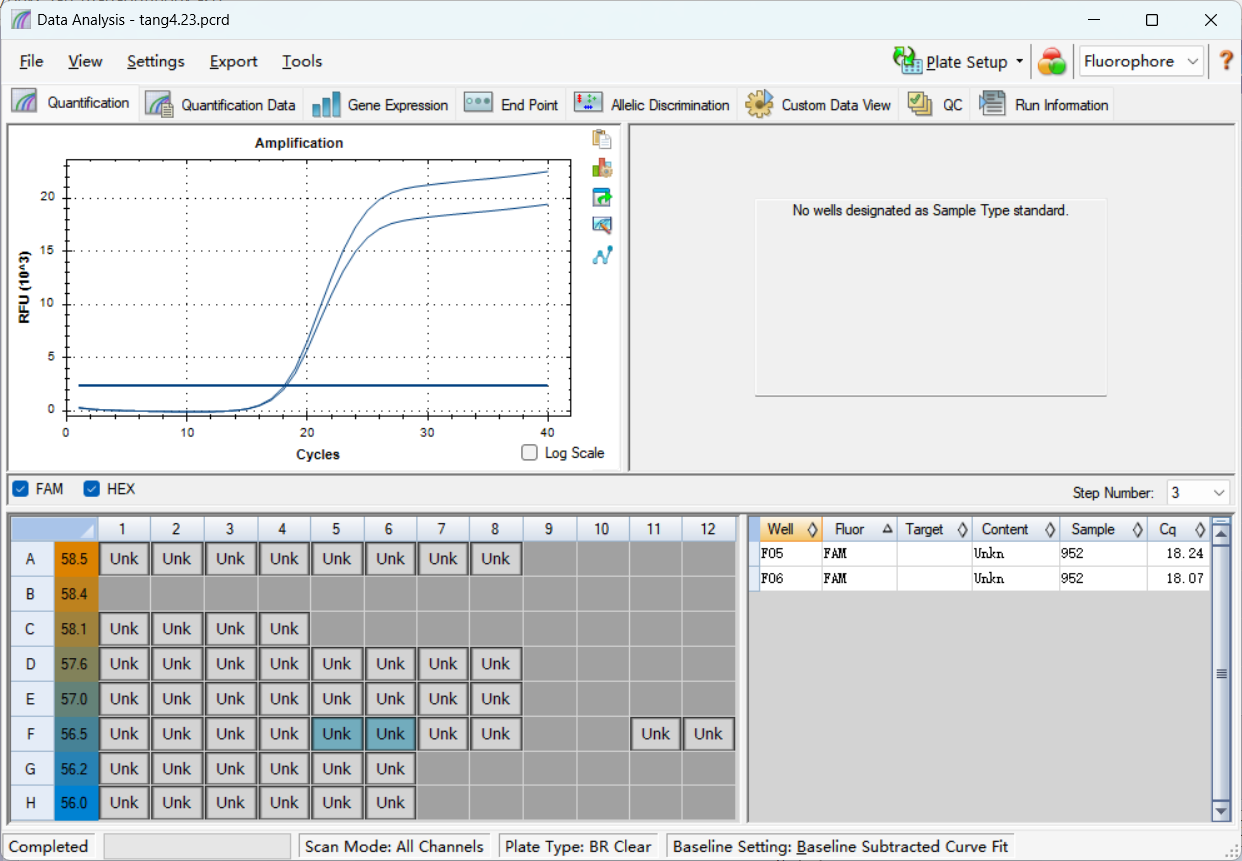The width and height of the screenshot is (1242, 861).
Task: Click the Data Analysis window title icon
Action: [x=21, y=19]
